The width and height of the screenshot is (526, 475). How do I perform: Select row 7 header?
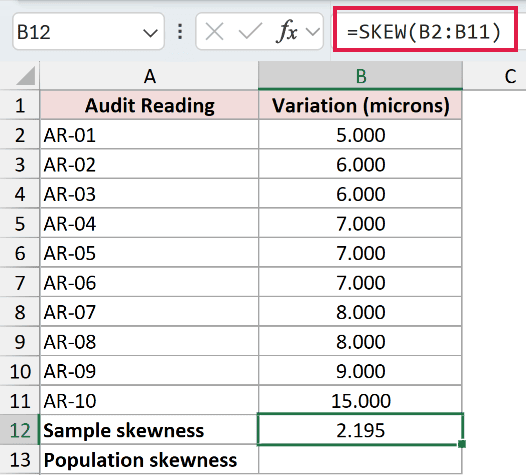coord(20,282)
